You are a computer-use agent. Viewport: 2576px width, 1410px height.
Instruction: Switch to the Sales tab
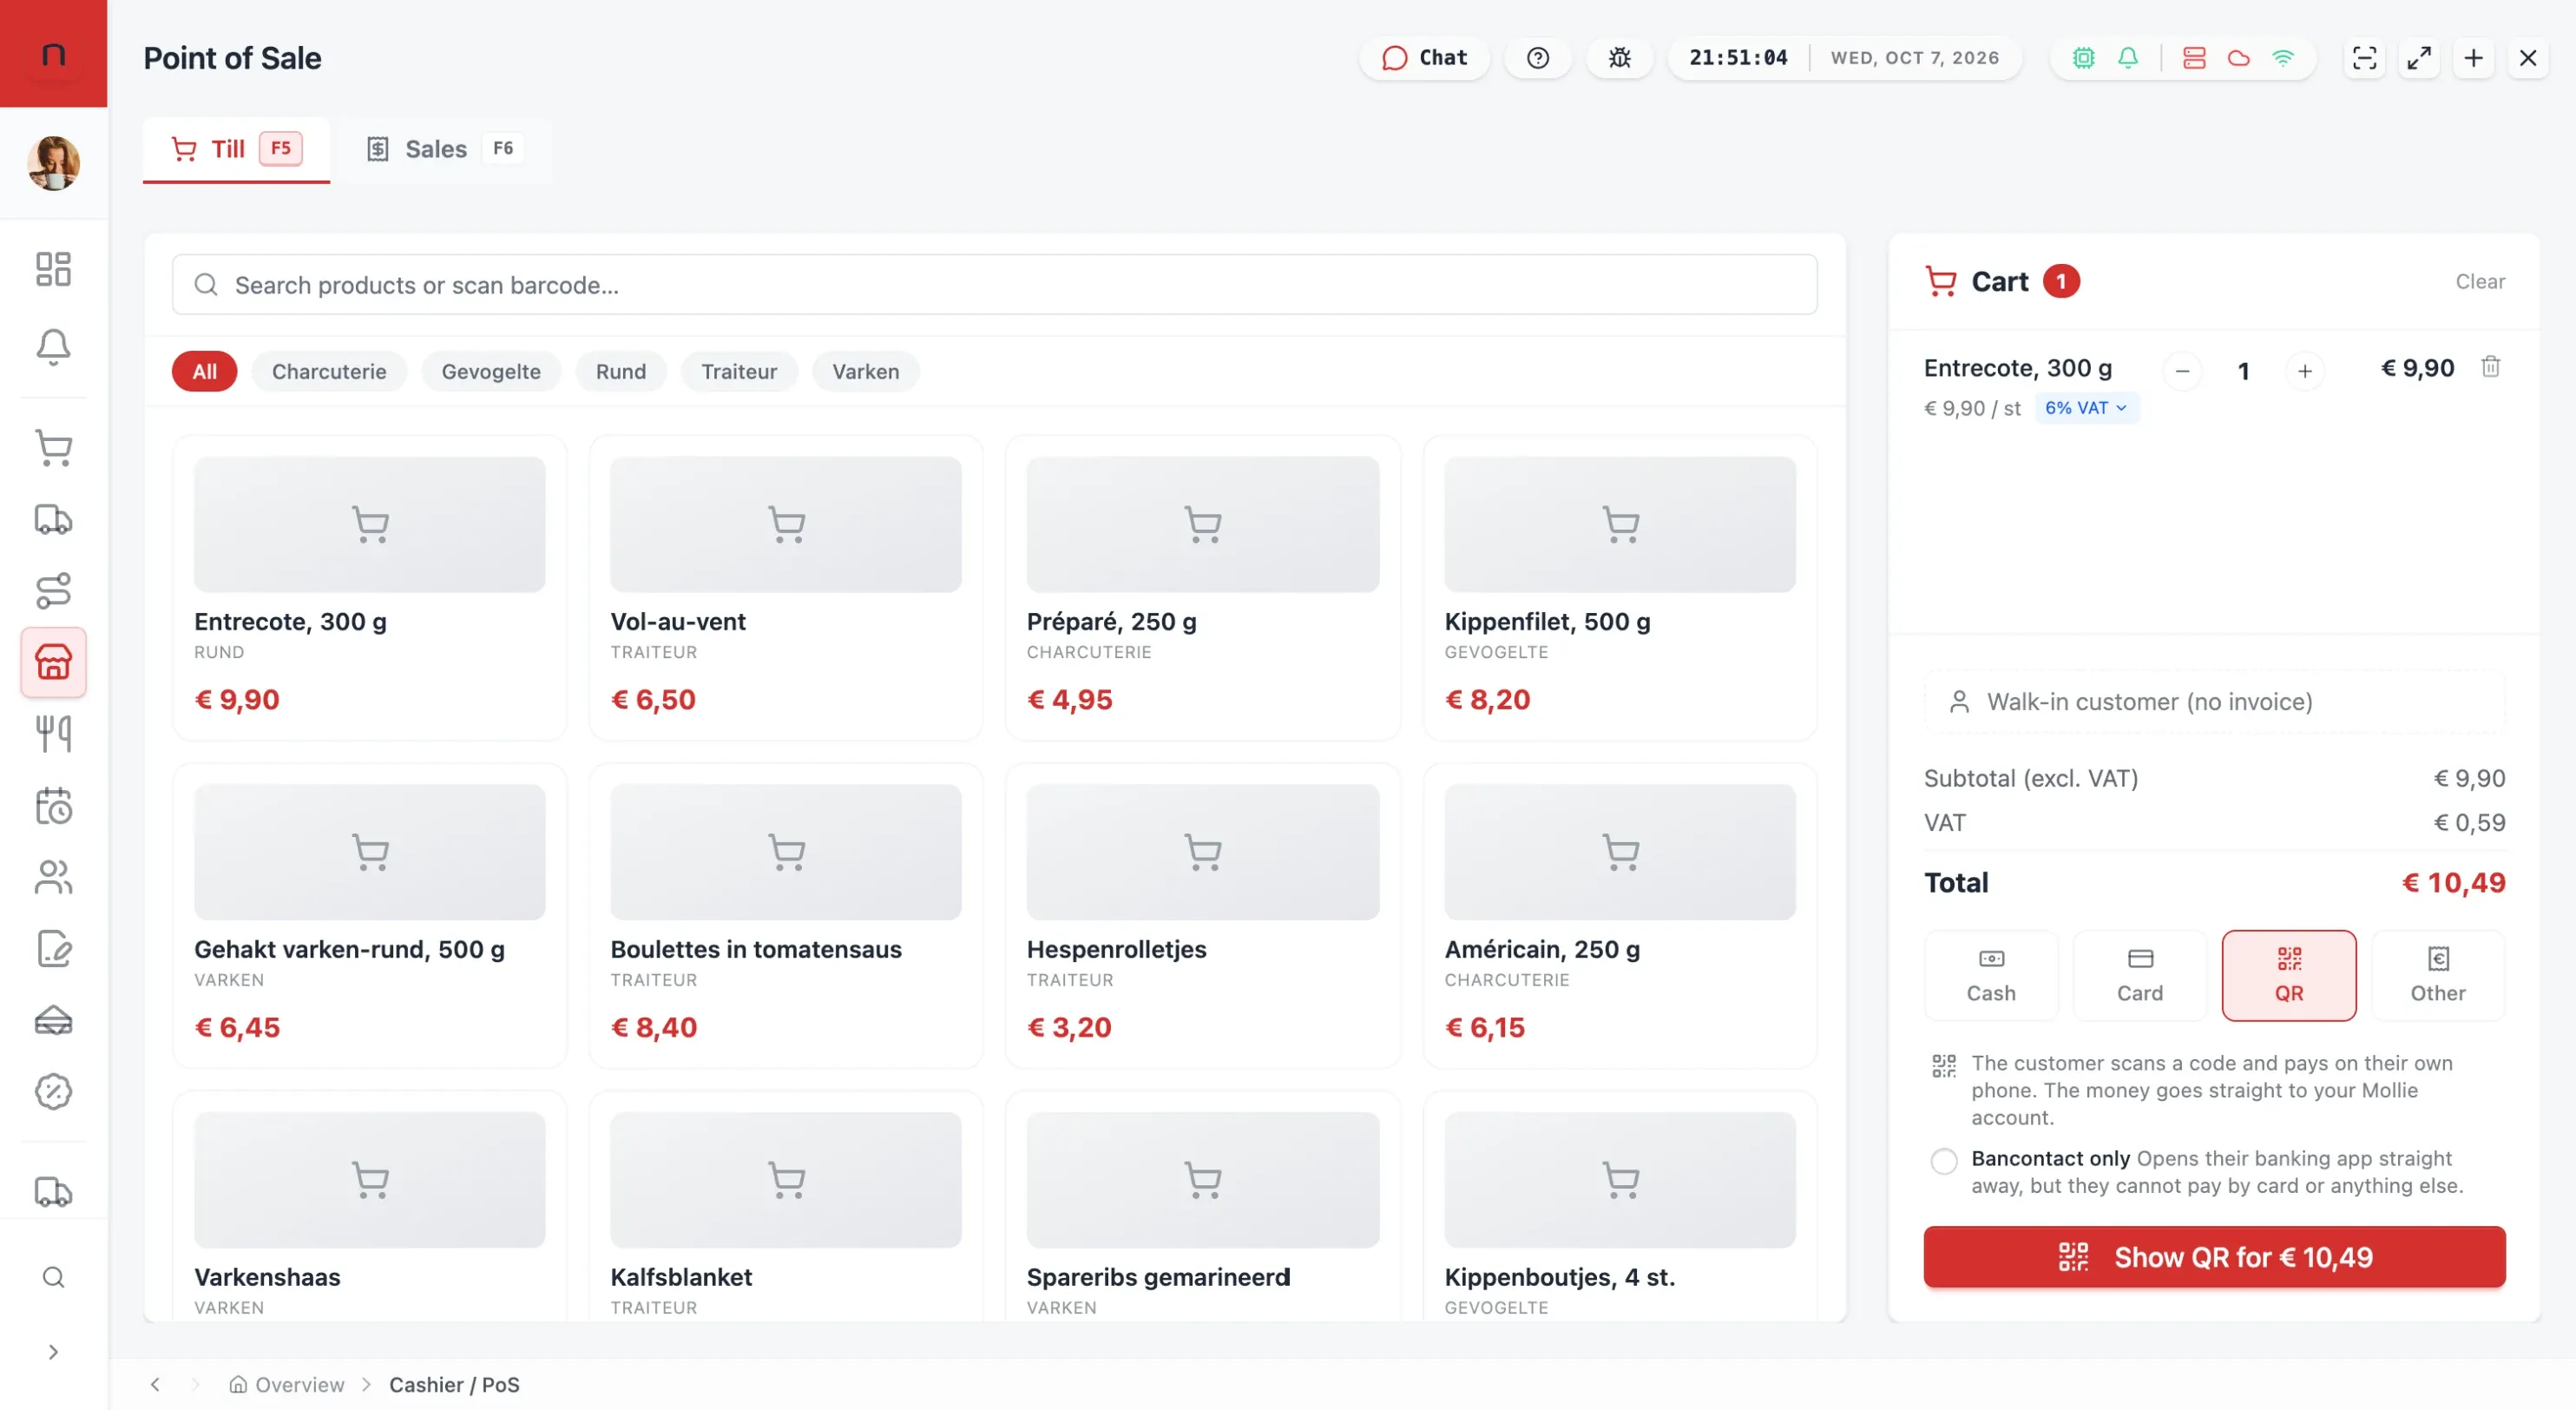444,149
